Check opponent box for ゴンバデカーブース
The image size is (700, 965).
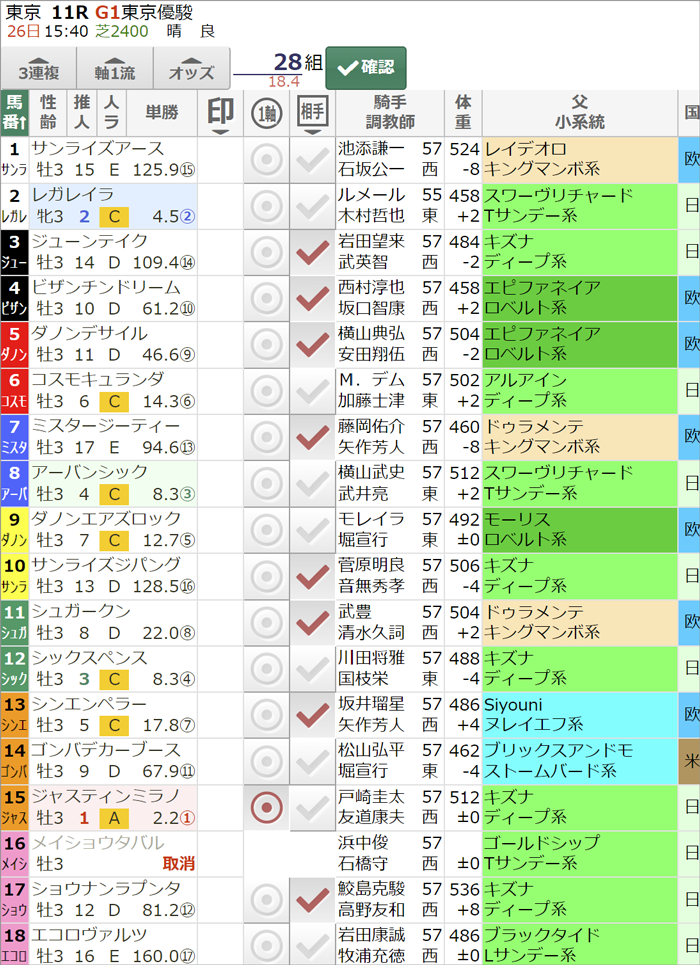(x=313, y=761)
